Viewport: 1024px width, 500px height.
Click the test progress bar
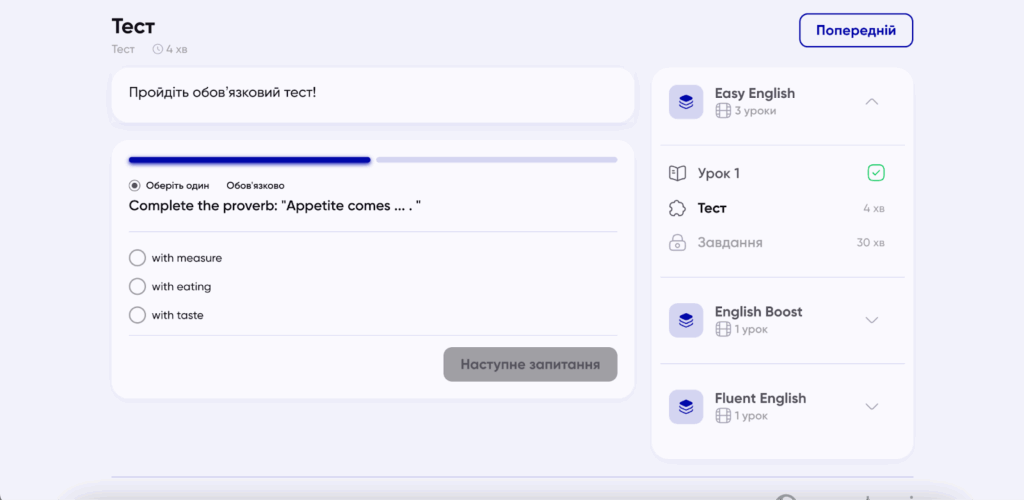[x=372, y=160]
